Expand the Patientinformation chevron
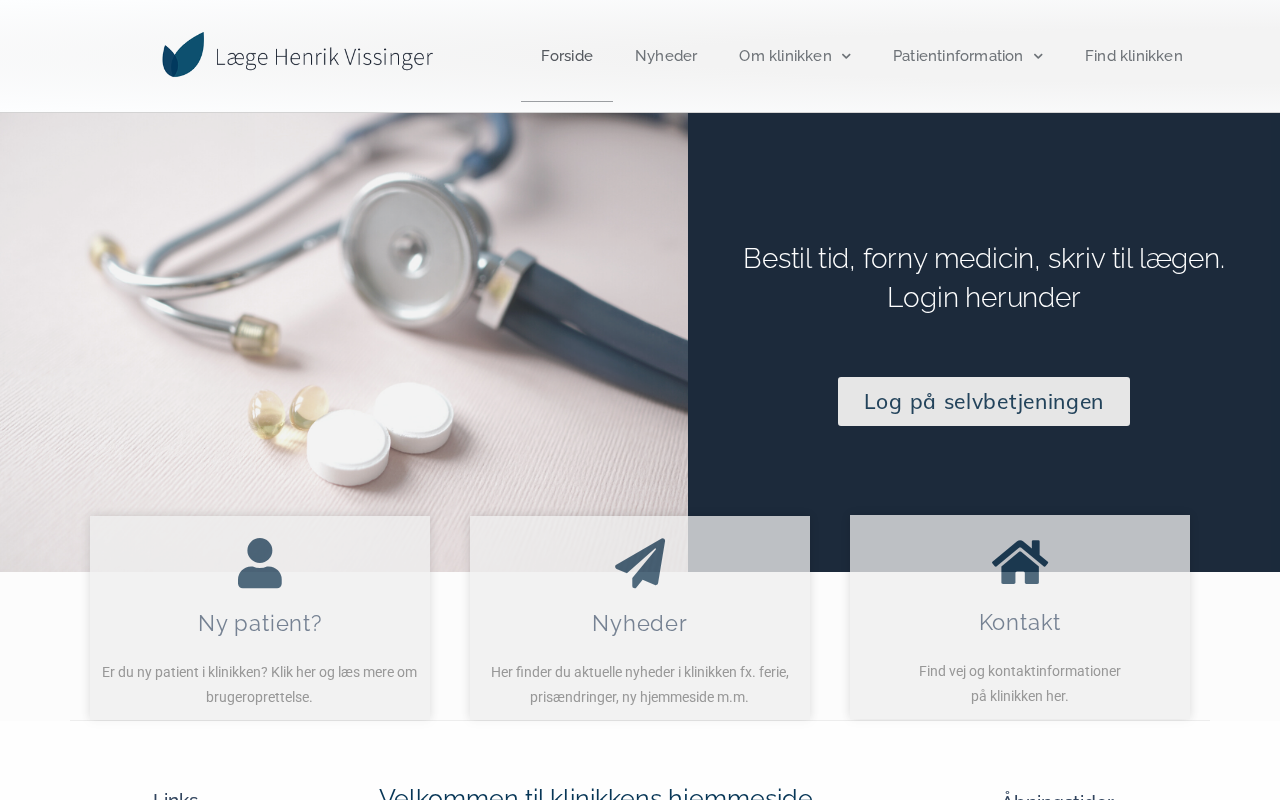 (x=1038, y=56)
